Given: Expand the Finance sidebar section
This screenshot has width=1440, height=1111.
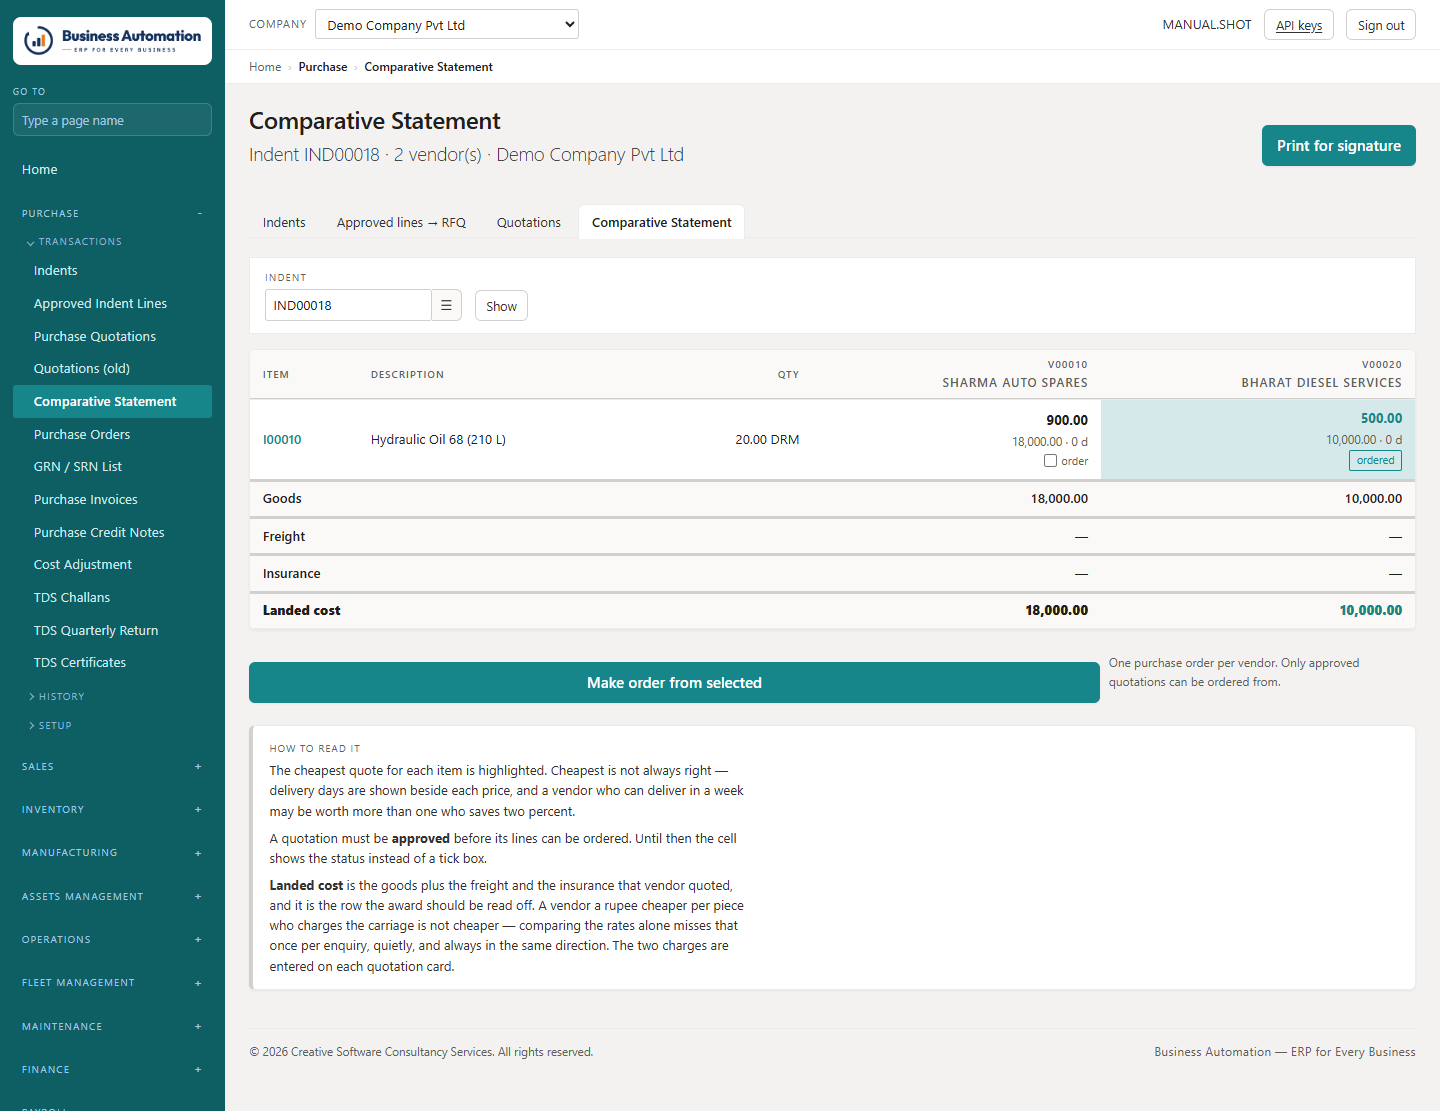Looking at the screenshot, I should coord(112,1070).
